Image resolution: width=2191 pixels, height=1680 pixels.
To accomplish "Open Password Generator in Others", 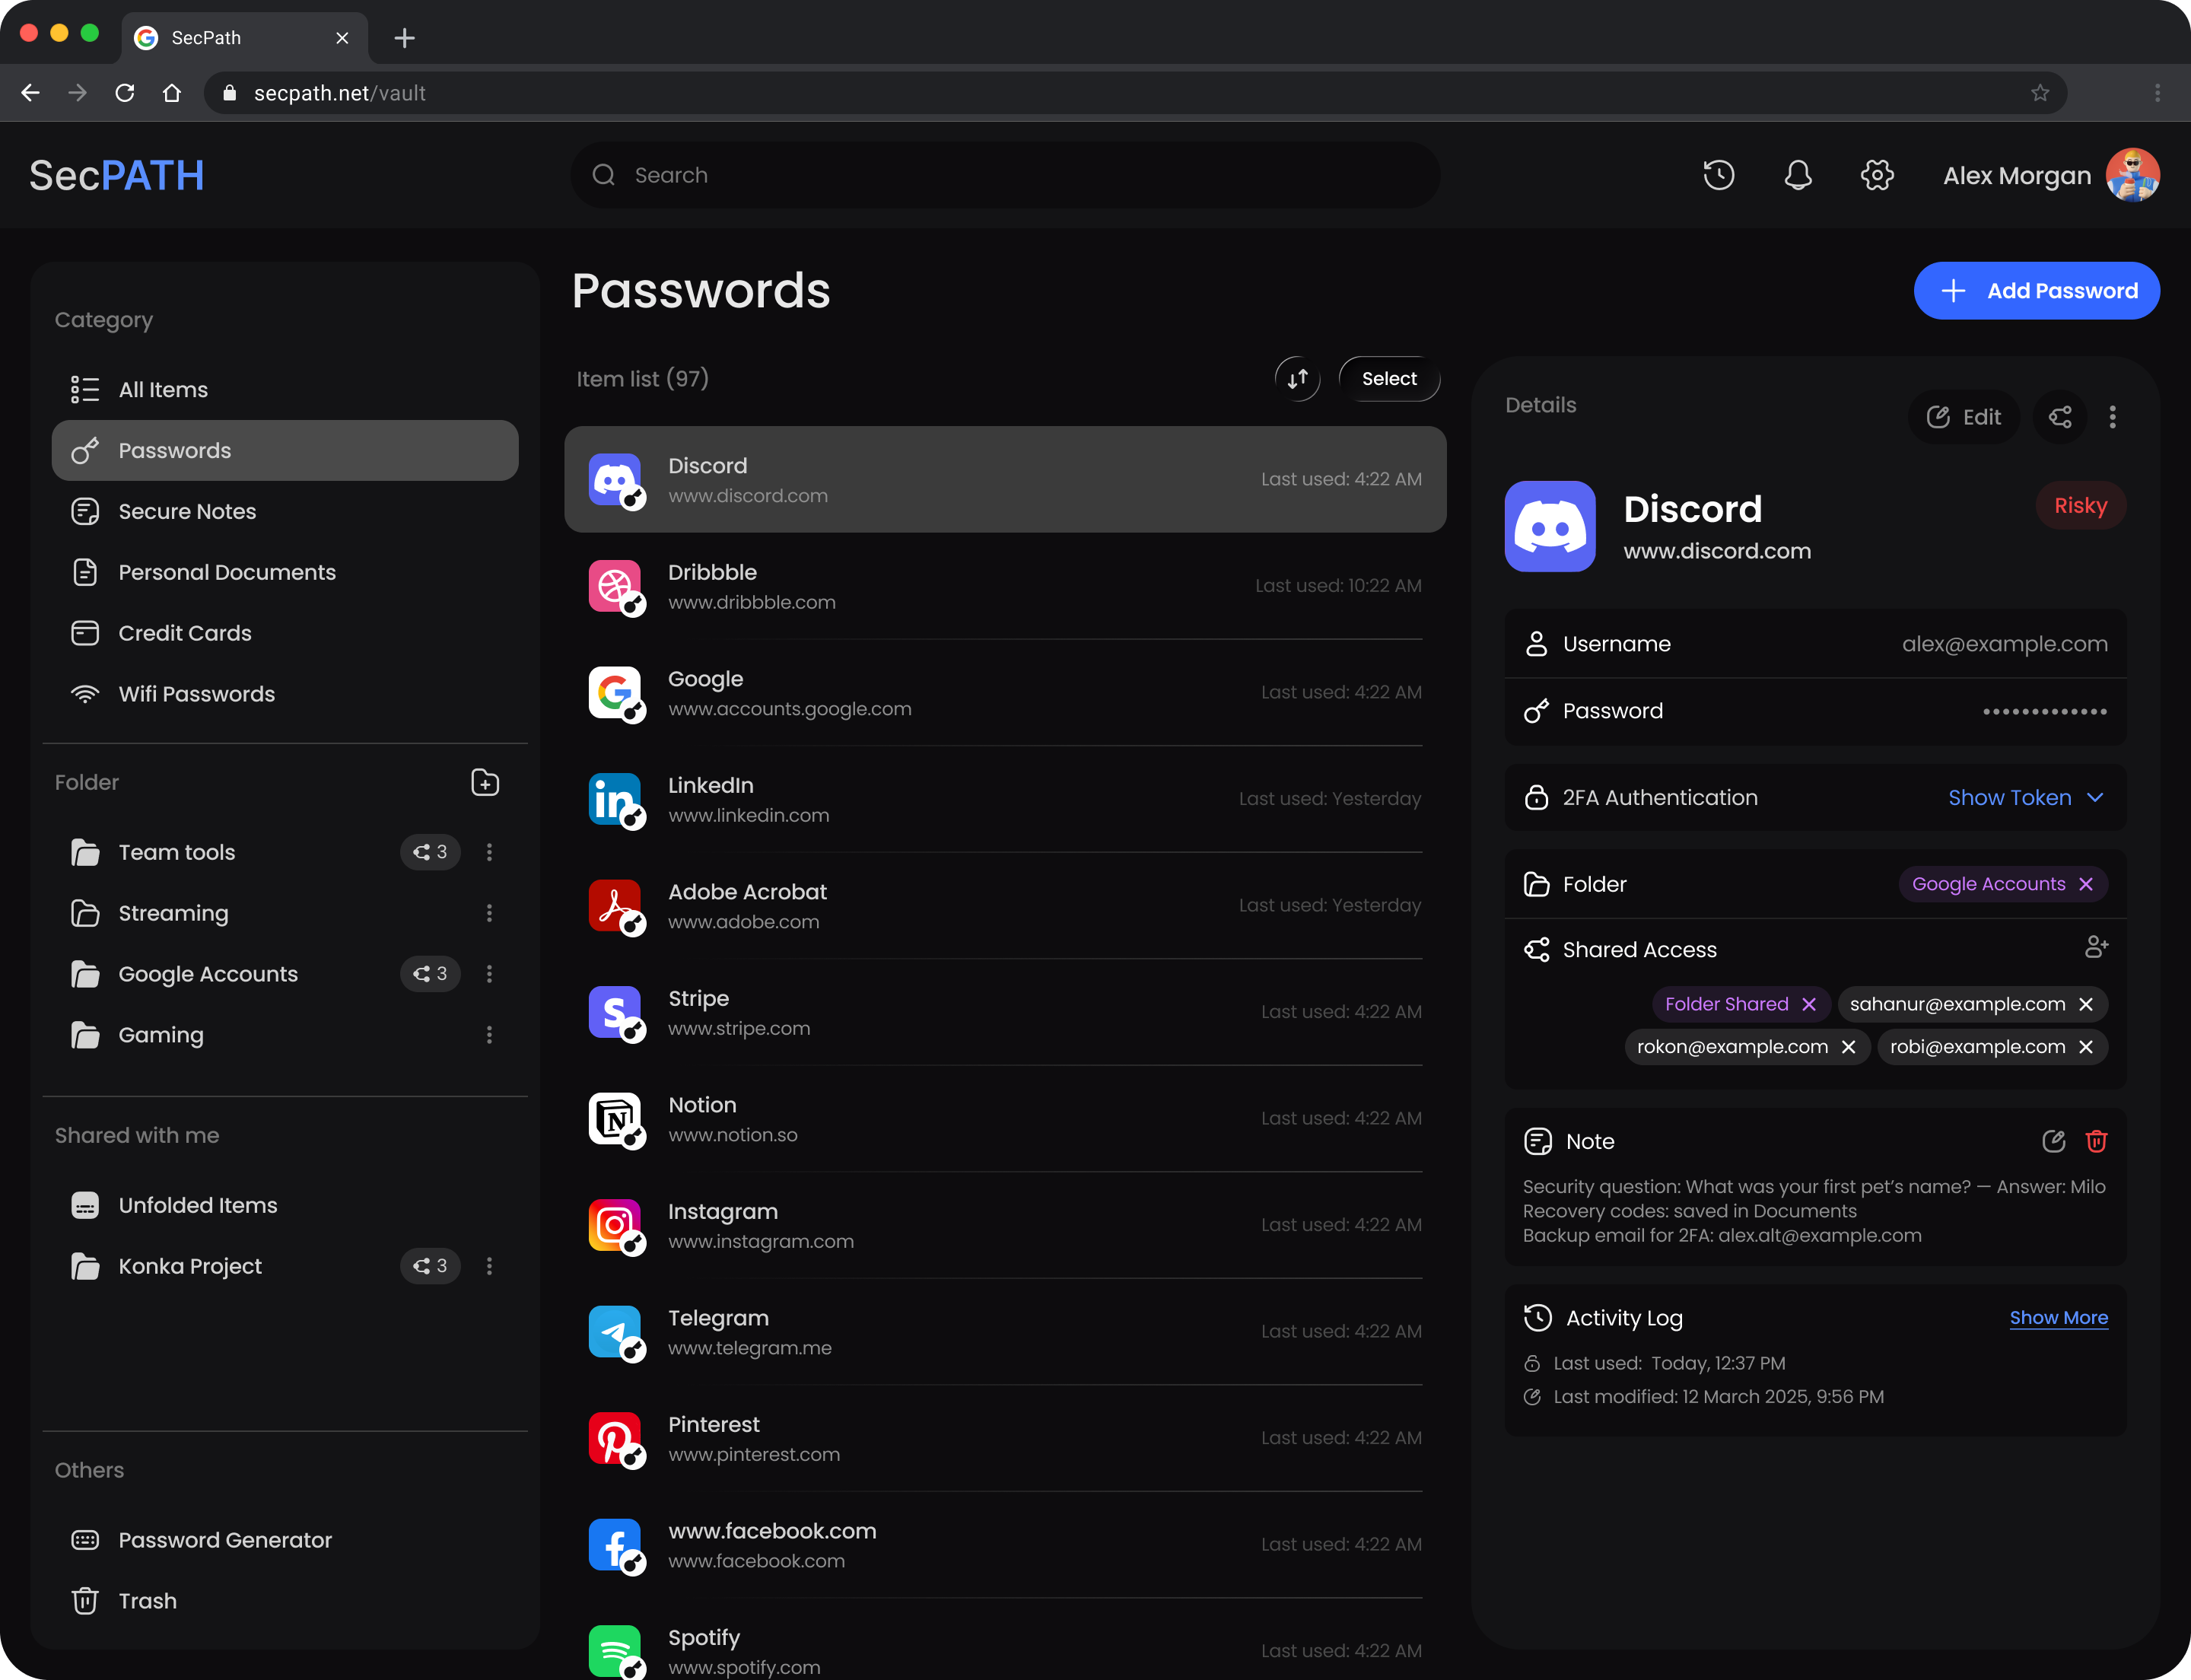I will 285,1540.
